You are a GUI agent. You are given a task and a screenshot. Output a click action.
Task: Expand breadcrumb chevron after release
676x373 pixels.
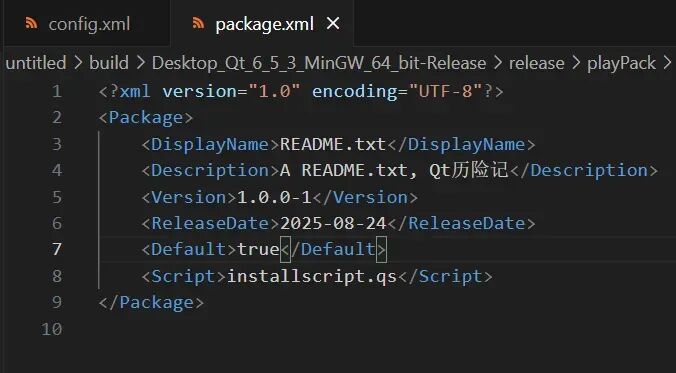click(x=576, y=63)
